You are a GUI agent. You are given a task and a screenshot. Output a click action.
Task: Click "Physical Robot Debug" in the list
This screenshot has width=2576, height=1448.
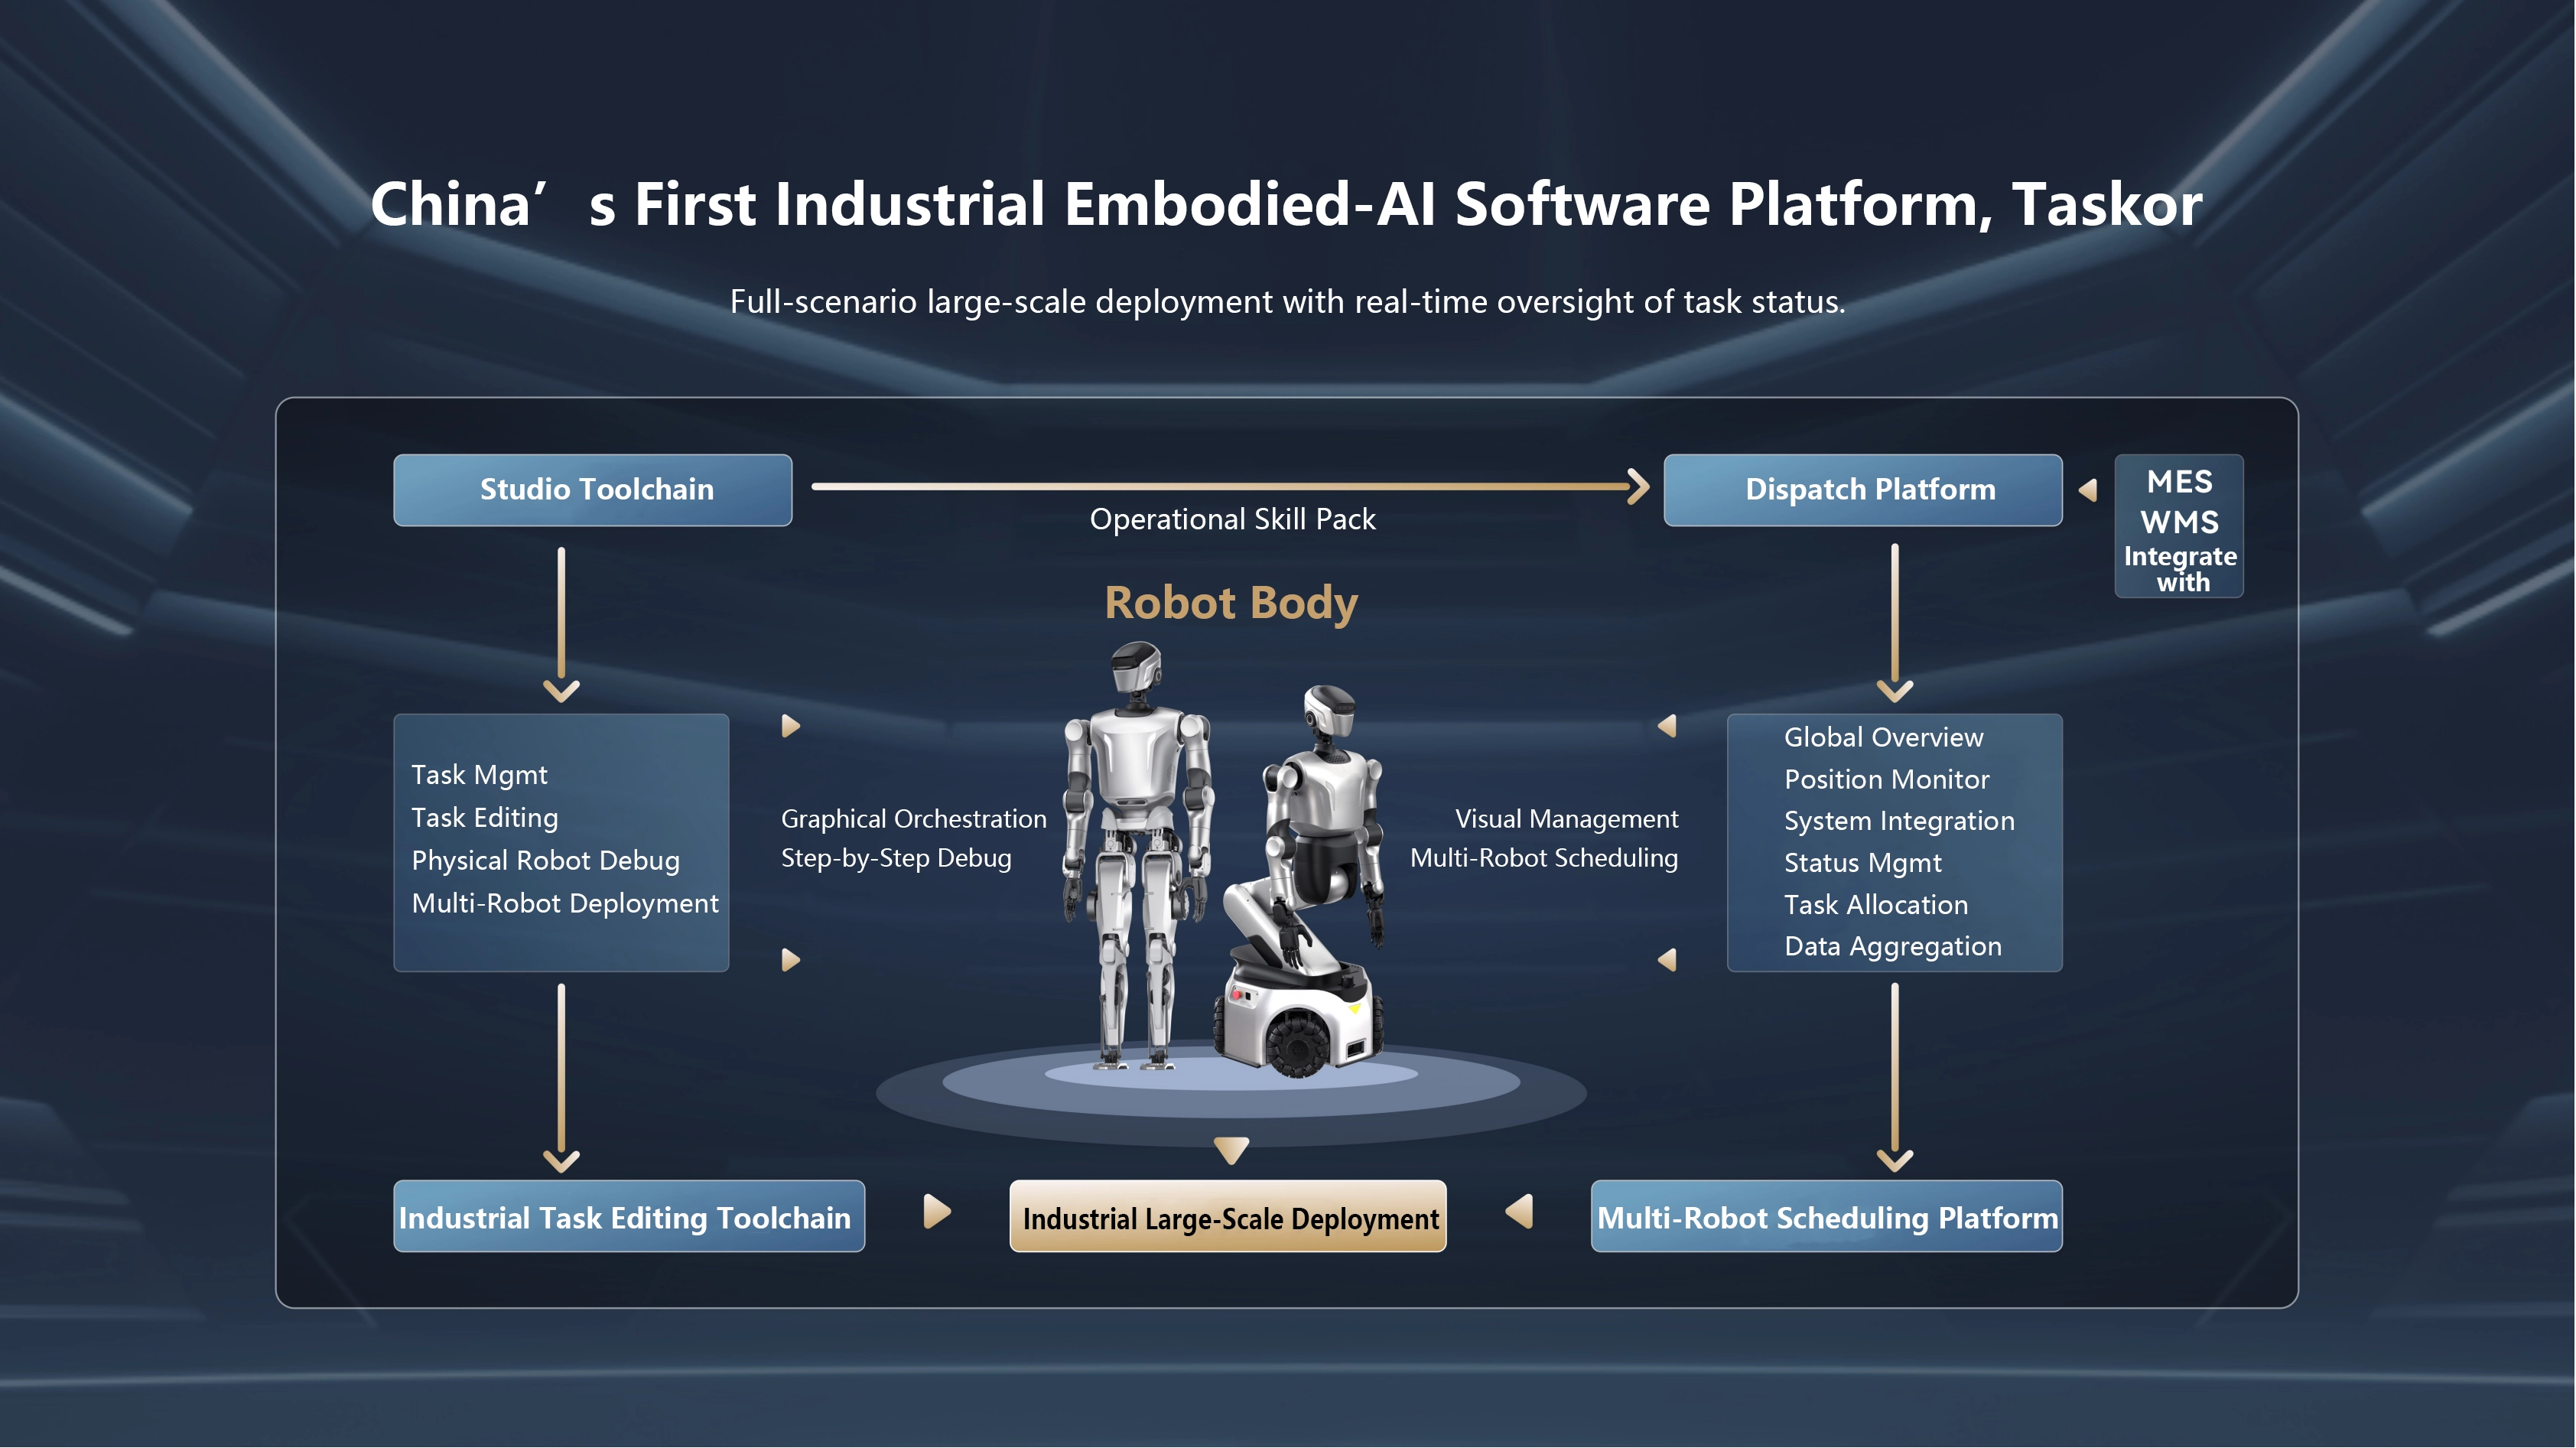pyautogui.click(x=545, y=861)
